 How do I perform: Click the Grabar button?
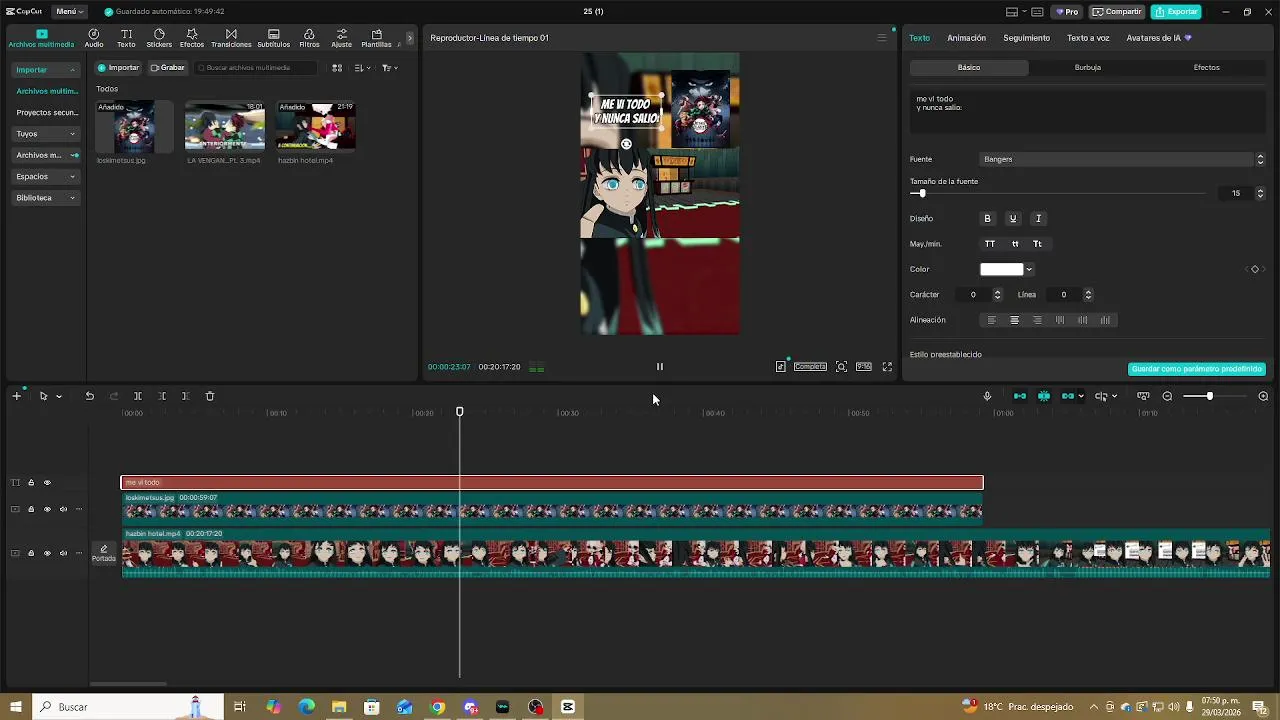point(168,68)
